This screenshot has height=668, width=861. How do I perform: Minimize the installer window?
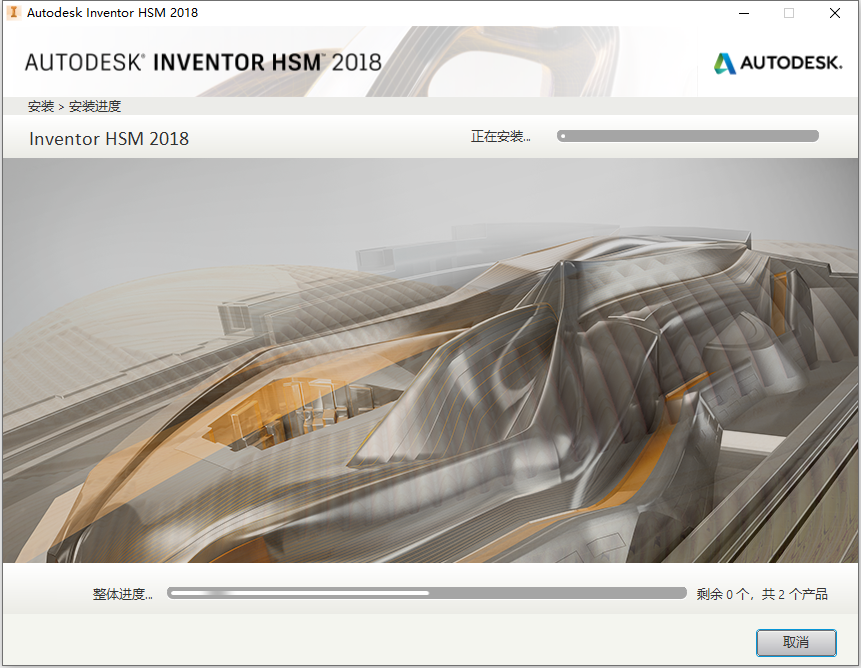(744, 13)
